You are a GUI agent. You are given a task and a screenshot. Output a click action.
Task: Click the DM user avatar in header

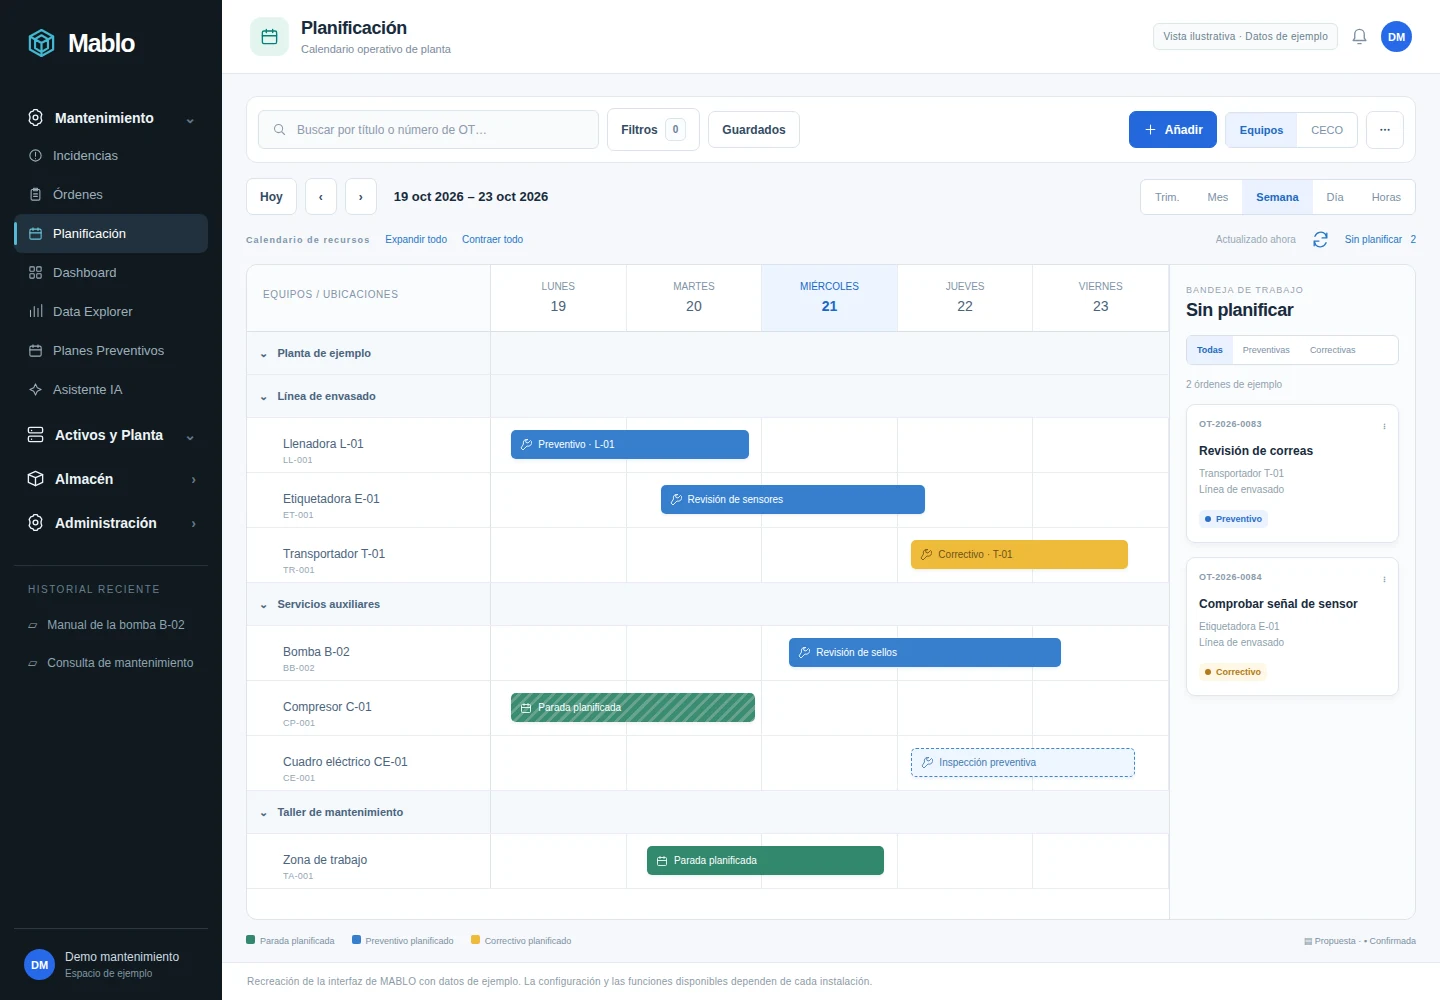(1396, 37)
